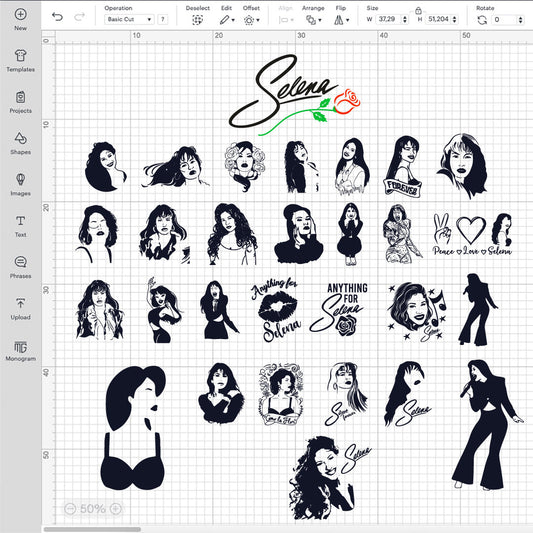Viewport: 533px width, 533px height.
Task: Select the FOREVER banner portrait
Action: [403, 166]
